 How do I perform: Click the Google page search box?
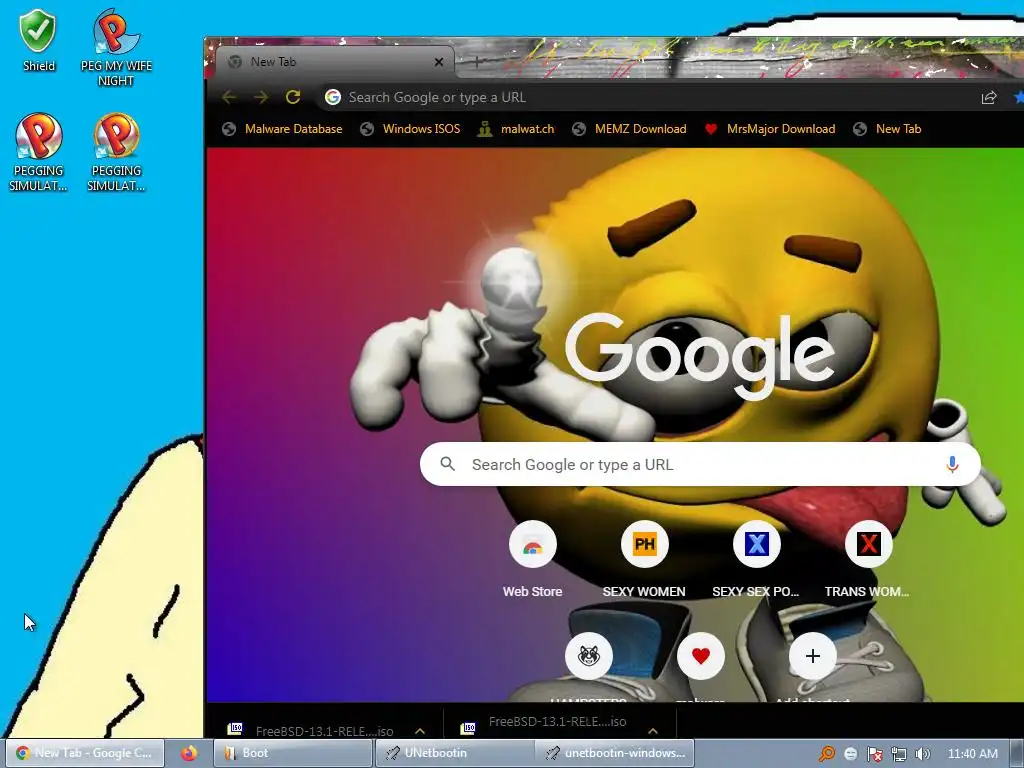[x=700, y=464]
